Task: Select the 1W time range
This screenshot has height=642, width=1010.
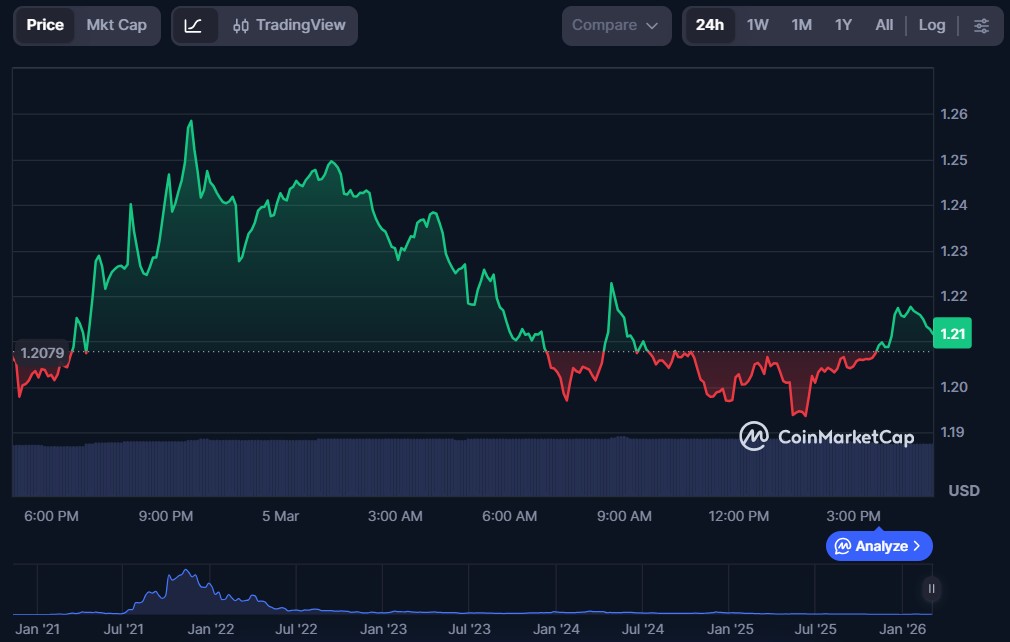Action: pos(757,25)
